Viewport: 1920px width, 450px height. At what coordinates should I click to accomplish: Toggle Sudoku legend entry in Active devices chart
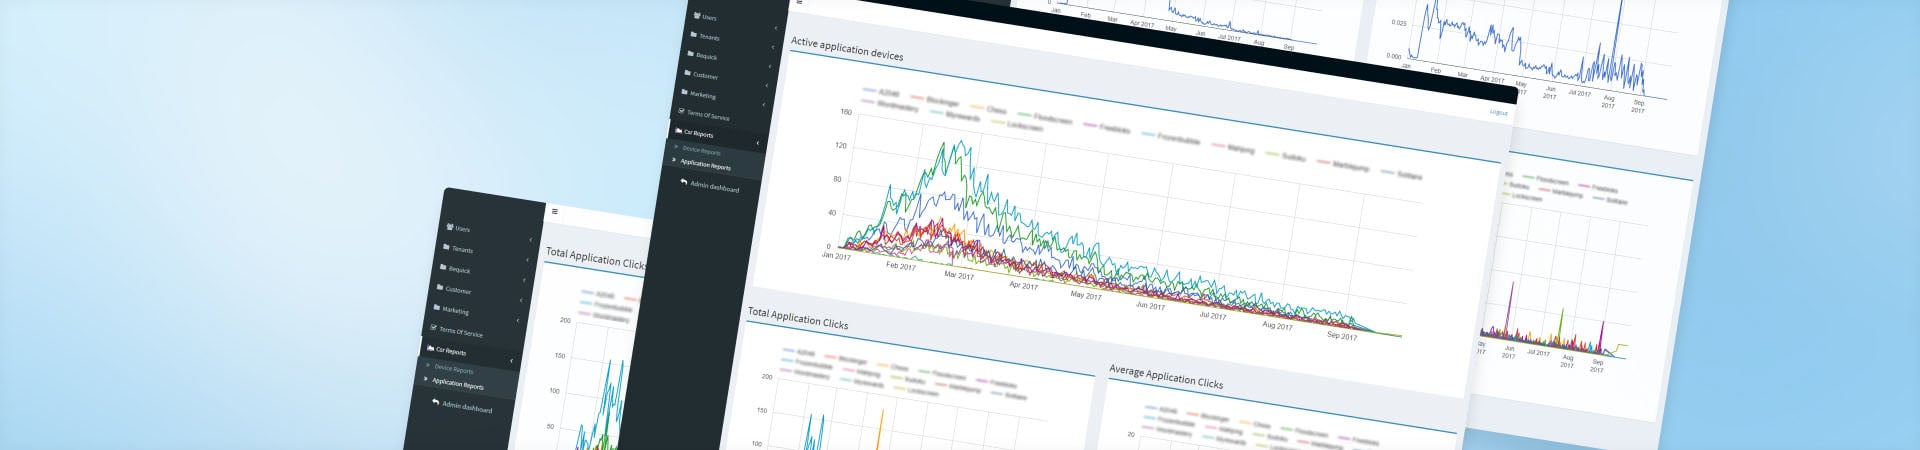coord(1283,156)
